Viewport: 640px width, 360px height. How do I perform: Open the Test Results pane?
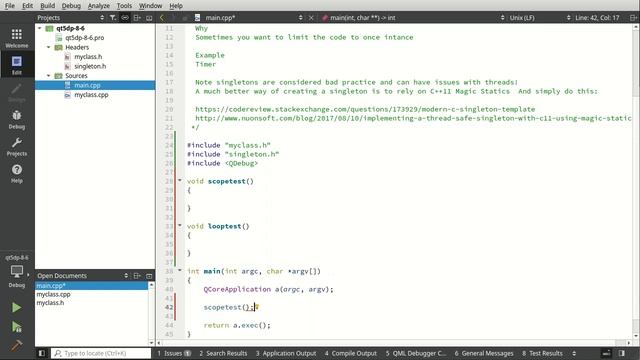542,353
